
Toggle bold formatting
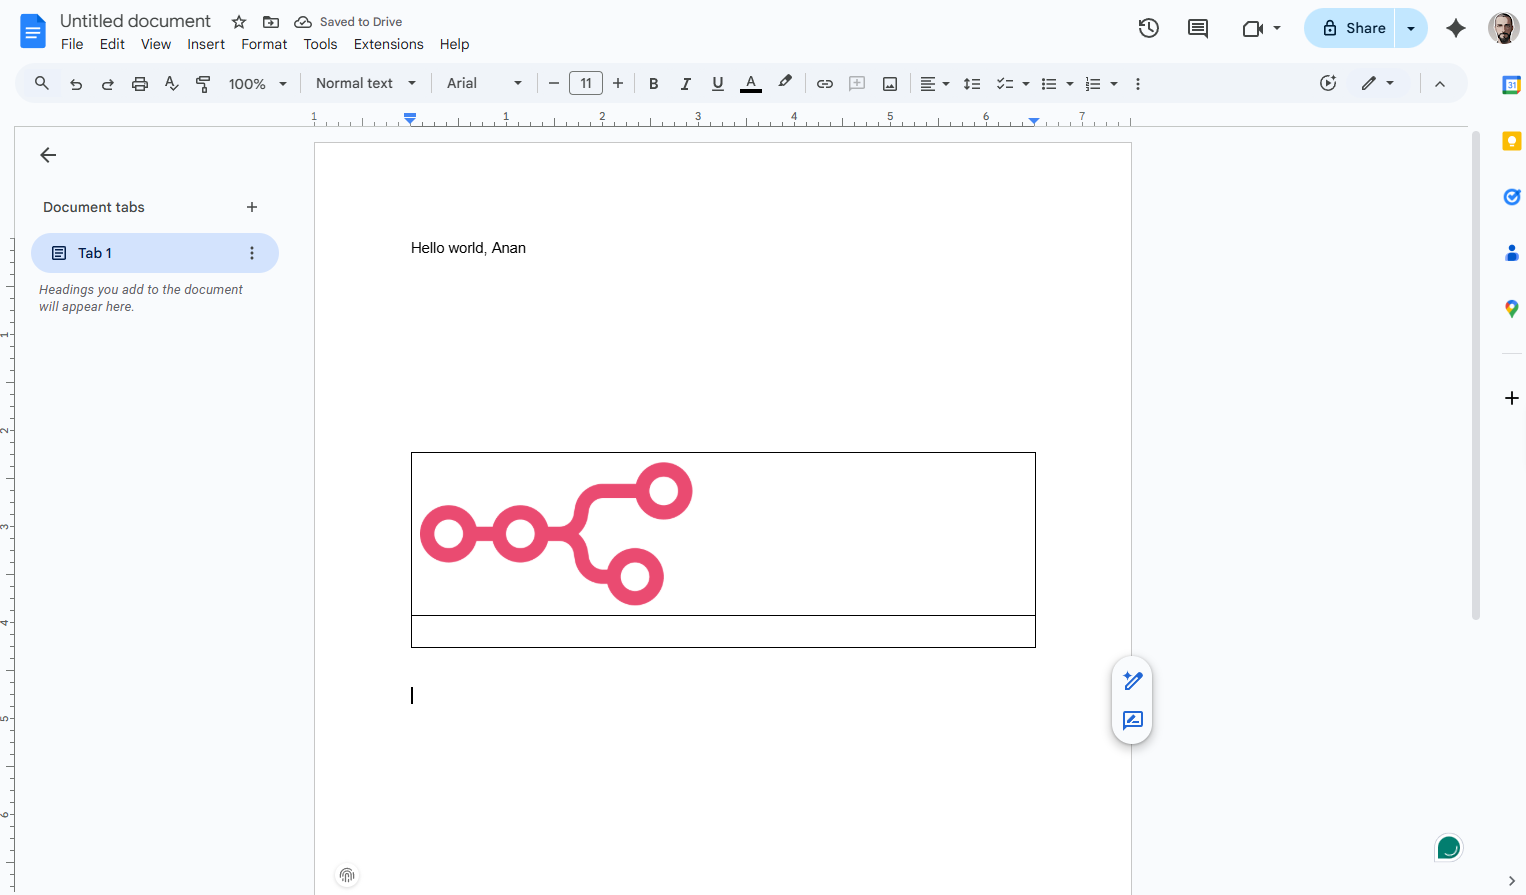(x=654, y=84)
